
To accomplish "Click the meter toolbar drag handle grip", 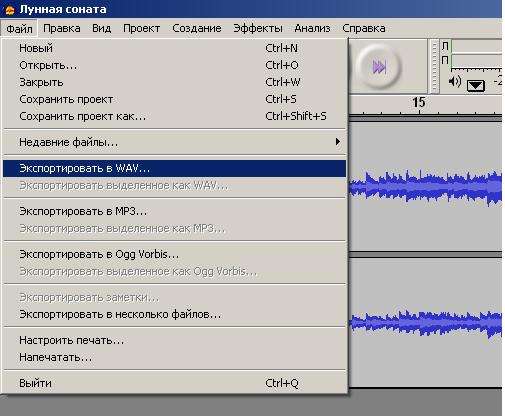I will coord(434,66).
